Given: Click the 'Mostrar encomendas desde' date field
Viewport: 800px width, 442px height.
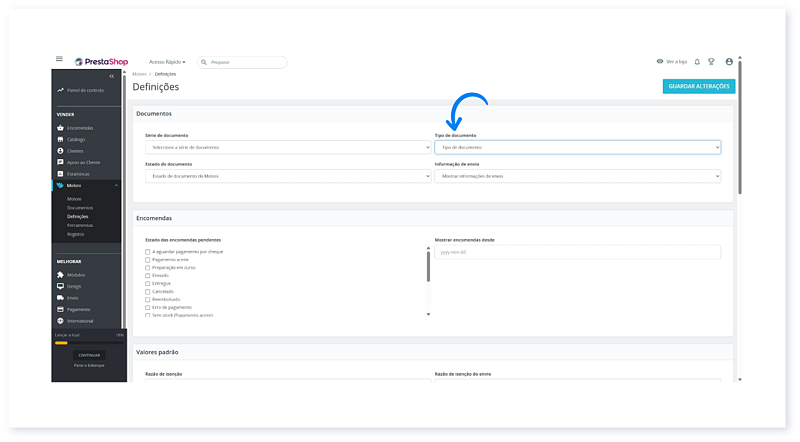Looking at the screenshot, I should click(577, 252).
